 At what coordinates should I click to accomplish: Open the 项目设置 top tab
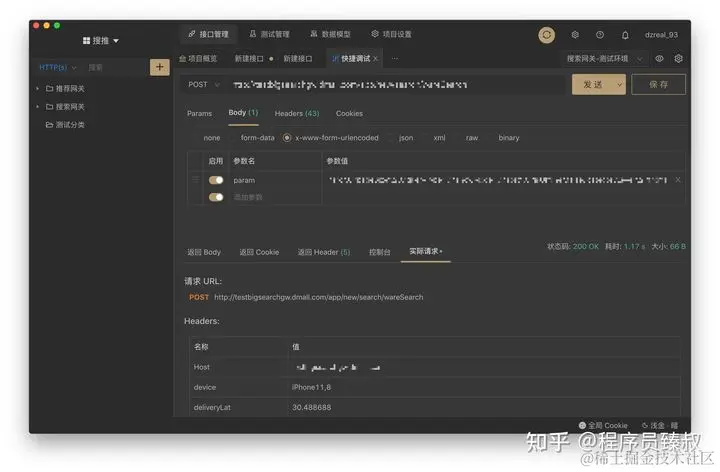(x=391, y=34)
